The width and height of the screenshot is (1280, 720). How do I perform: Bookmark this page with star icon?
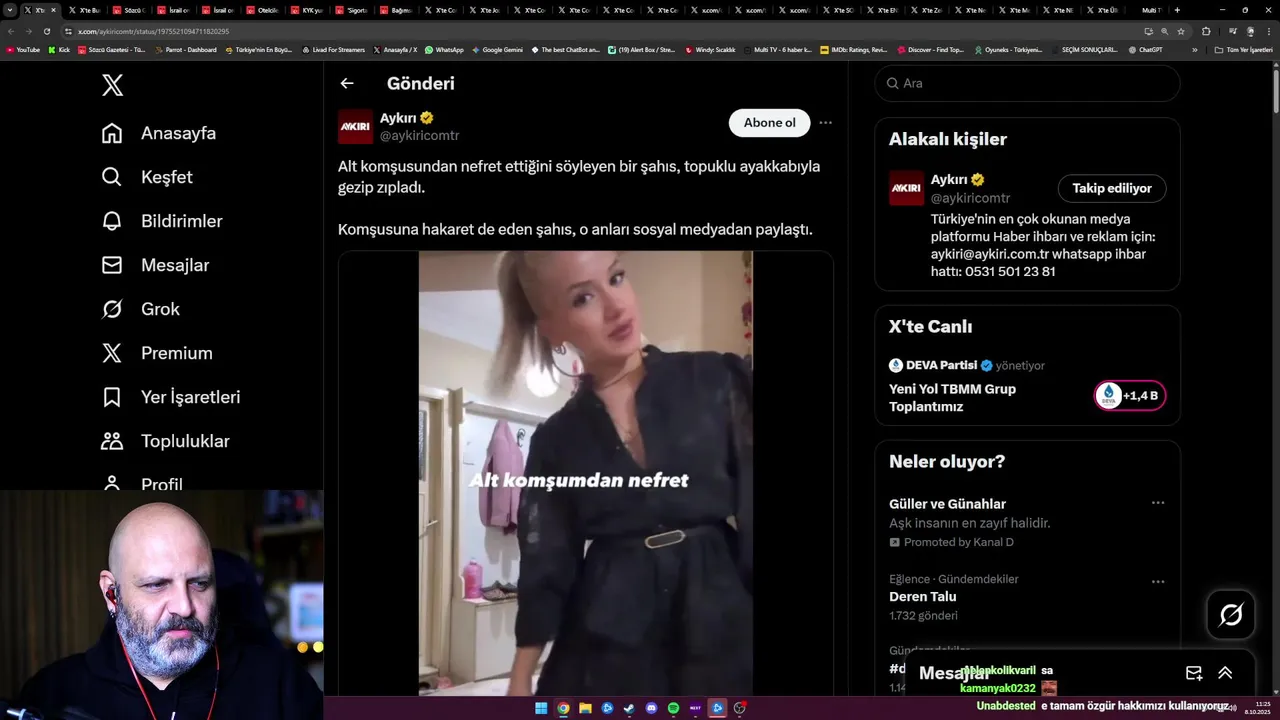coord(1181,31)
